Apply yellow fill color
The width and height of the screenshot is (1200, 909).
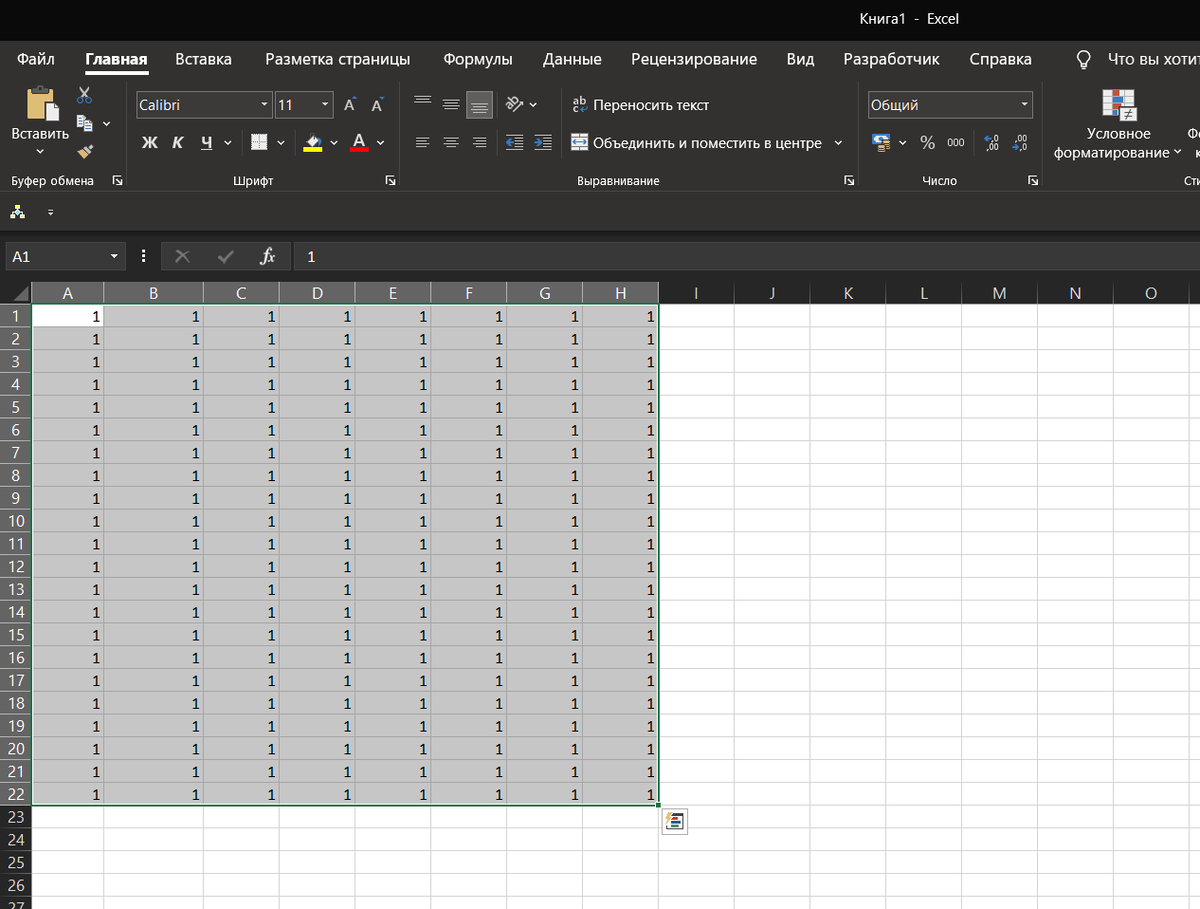(313, 143)
